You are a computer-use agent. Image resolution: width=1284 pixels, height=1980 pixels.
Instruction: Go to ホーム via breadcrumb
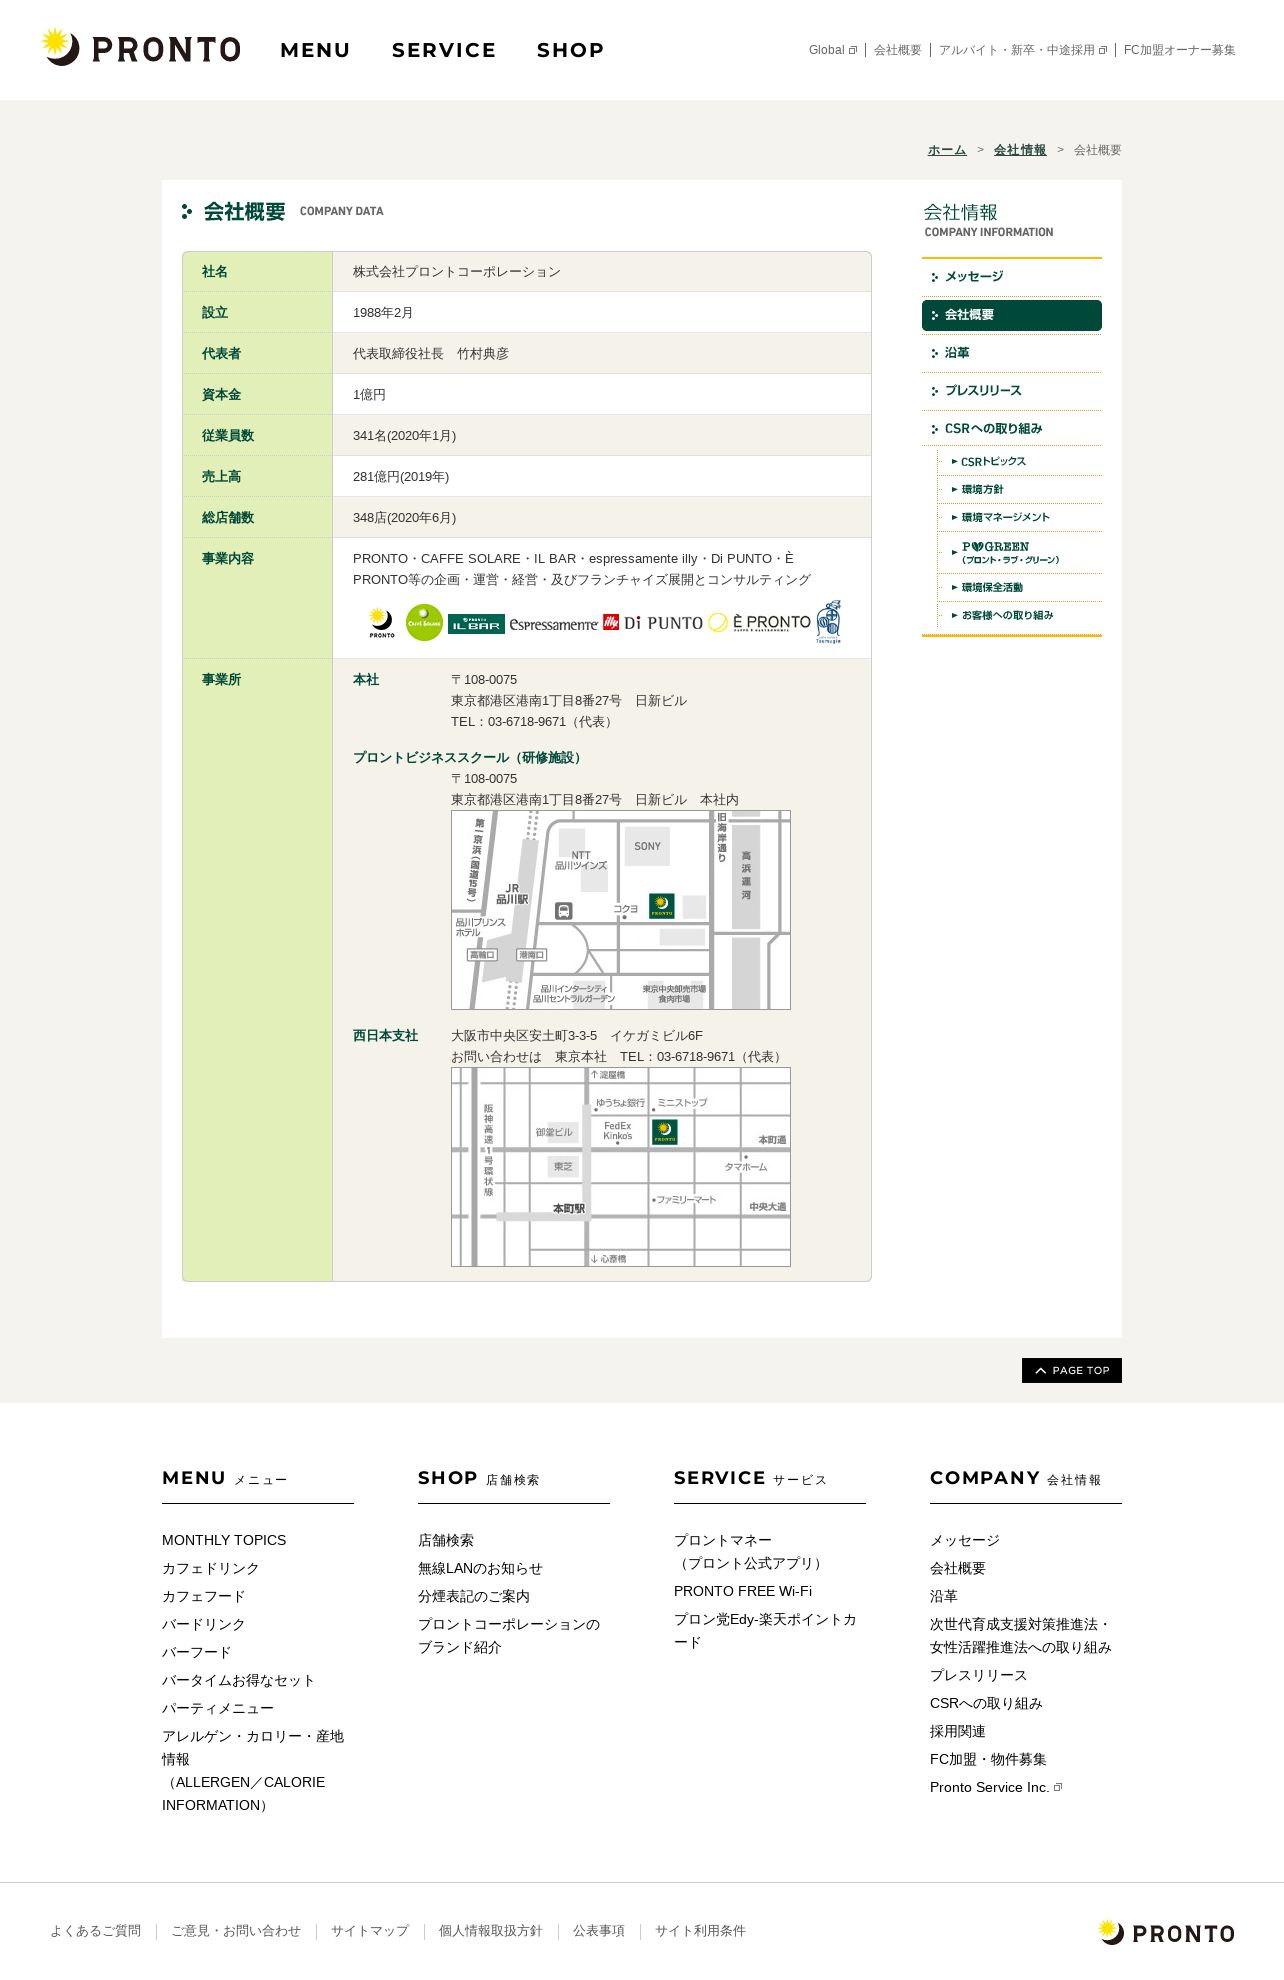click(x=947, y=150)
